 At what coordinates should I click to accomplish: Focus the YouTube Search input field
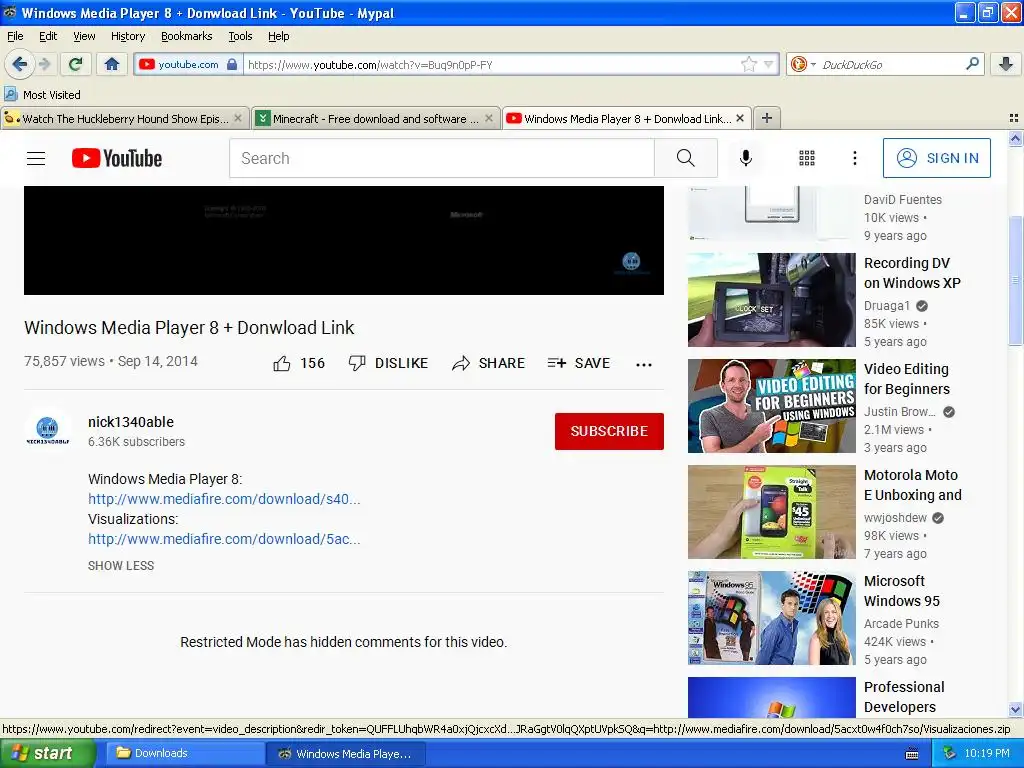[x=441, y=158]
